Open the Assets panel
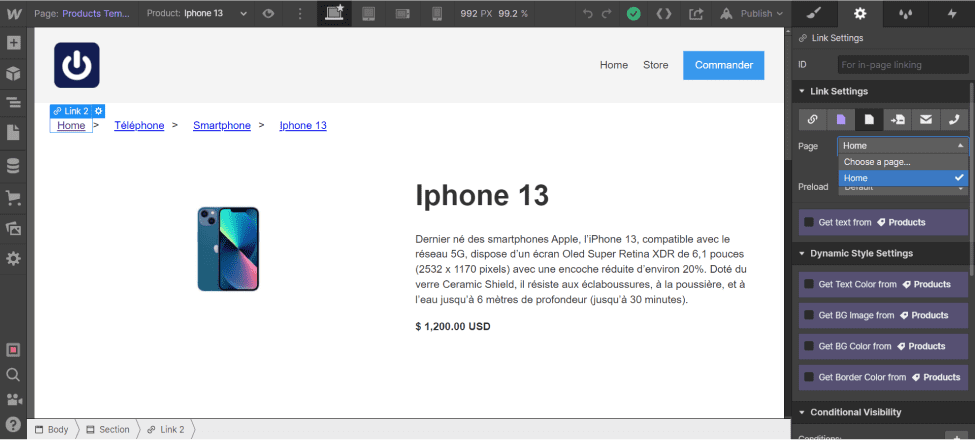The width and height of the screenshot is (975, 440). coord(13,228)
